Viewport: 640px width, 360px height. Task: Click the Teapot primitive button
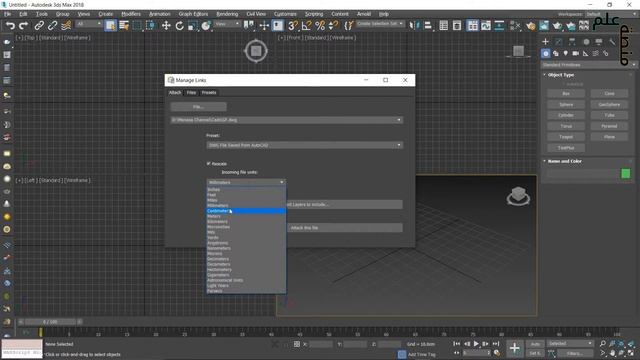(566, 137)
